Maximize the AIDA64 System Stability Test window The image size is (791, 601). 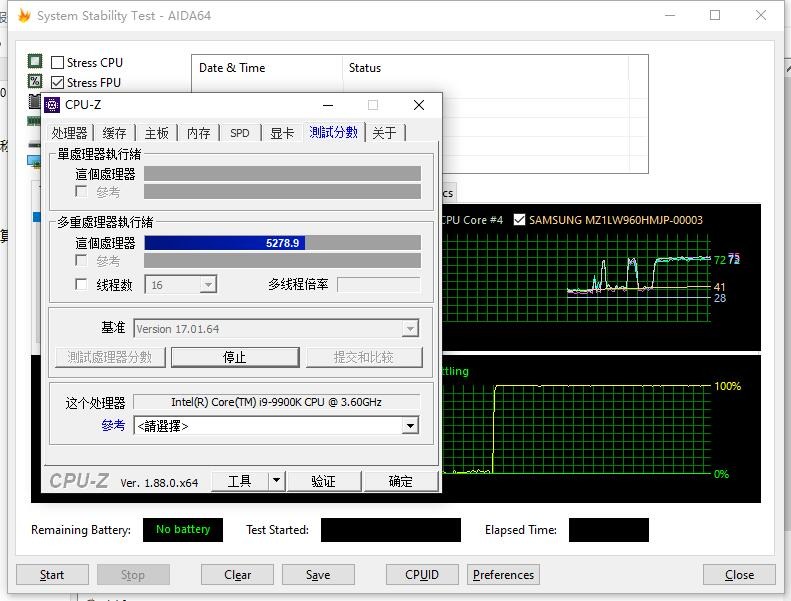[715, 15]
